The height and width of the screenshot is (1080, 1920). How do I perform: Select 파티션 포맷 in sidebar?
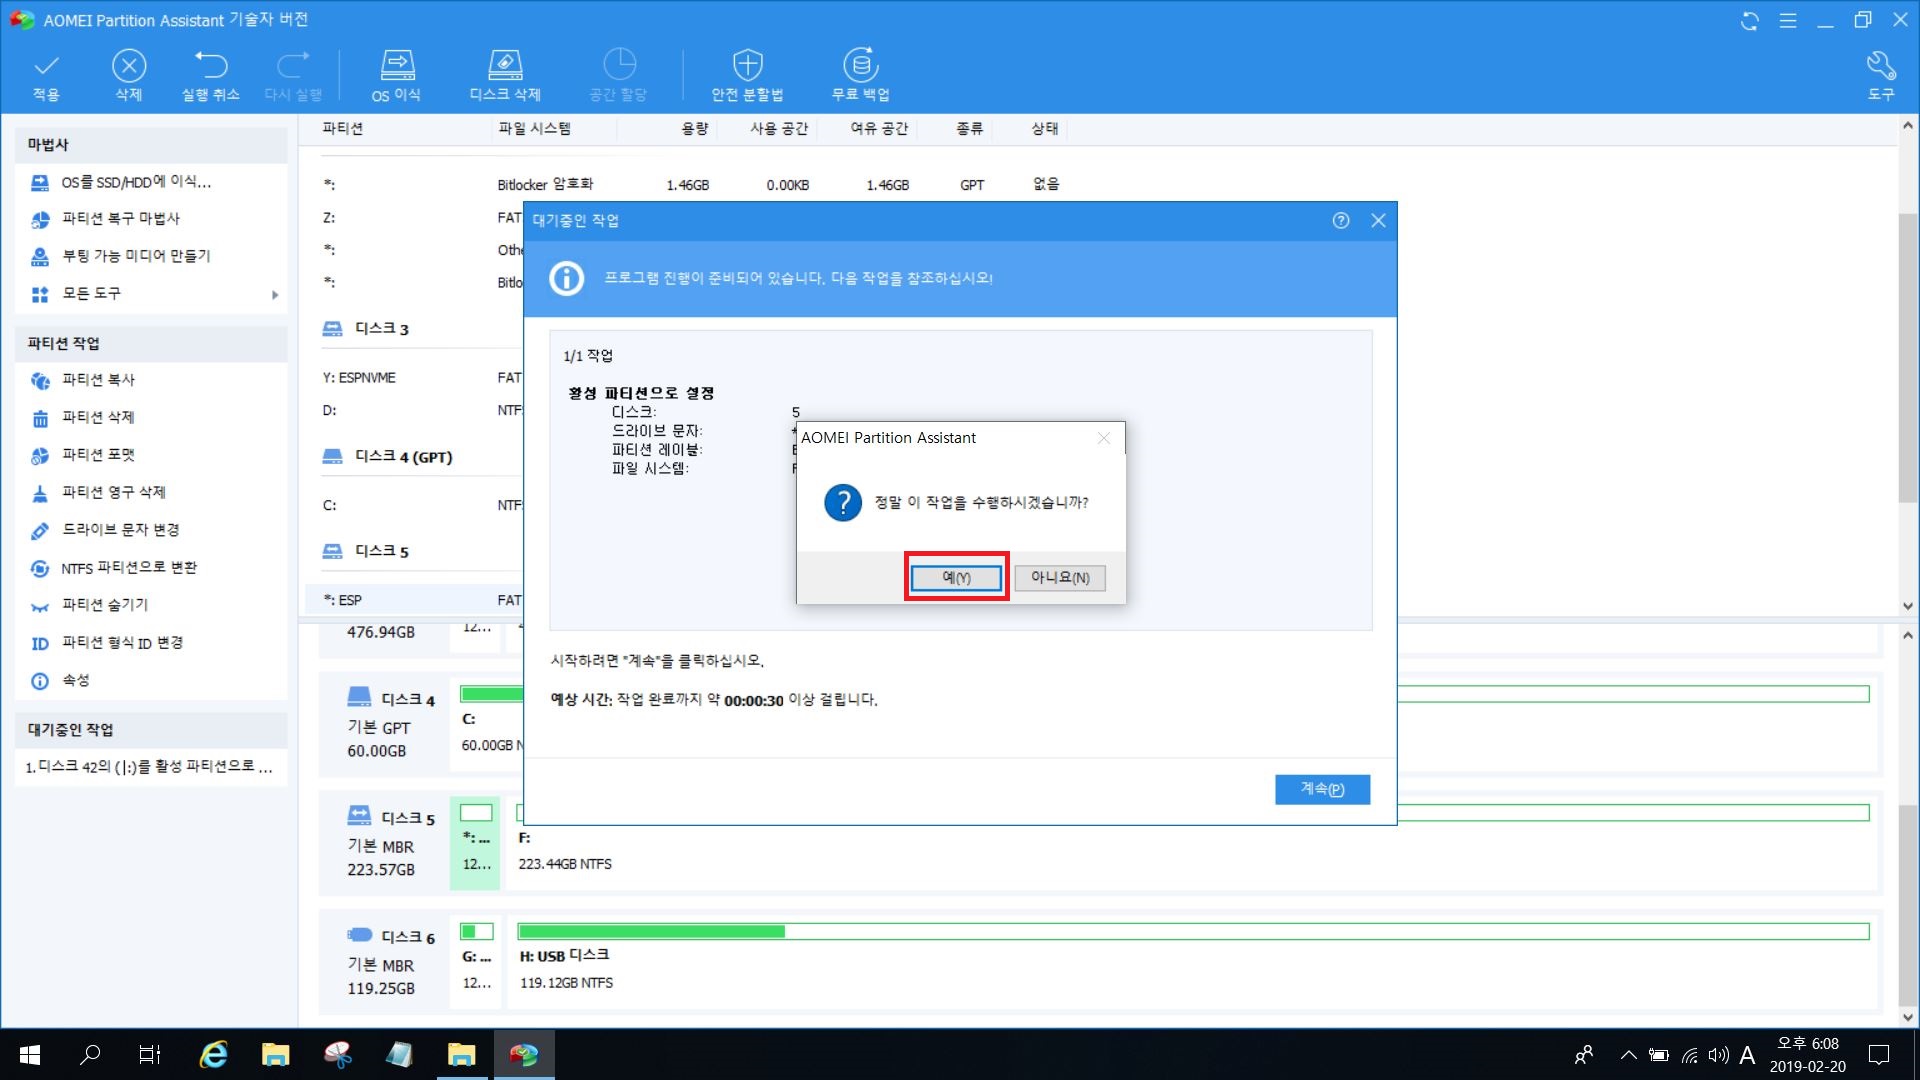[98, 455]
